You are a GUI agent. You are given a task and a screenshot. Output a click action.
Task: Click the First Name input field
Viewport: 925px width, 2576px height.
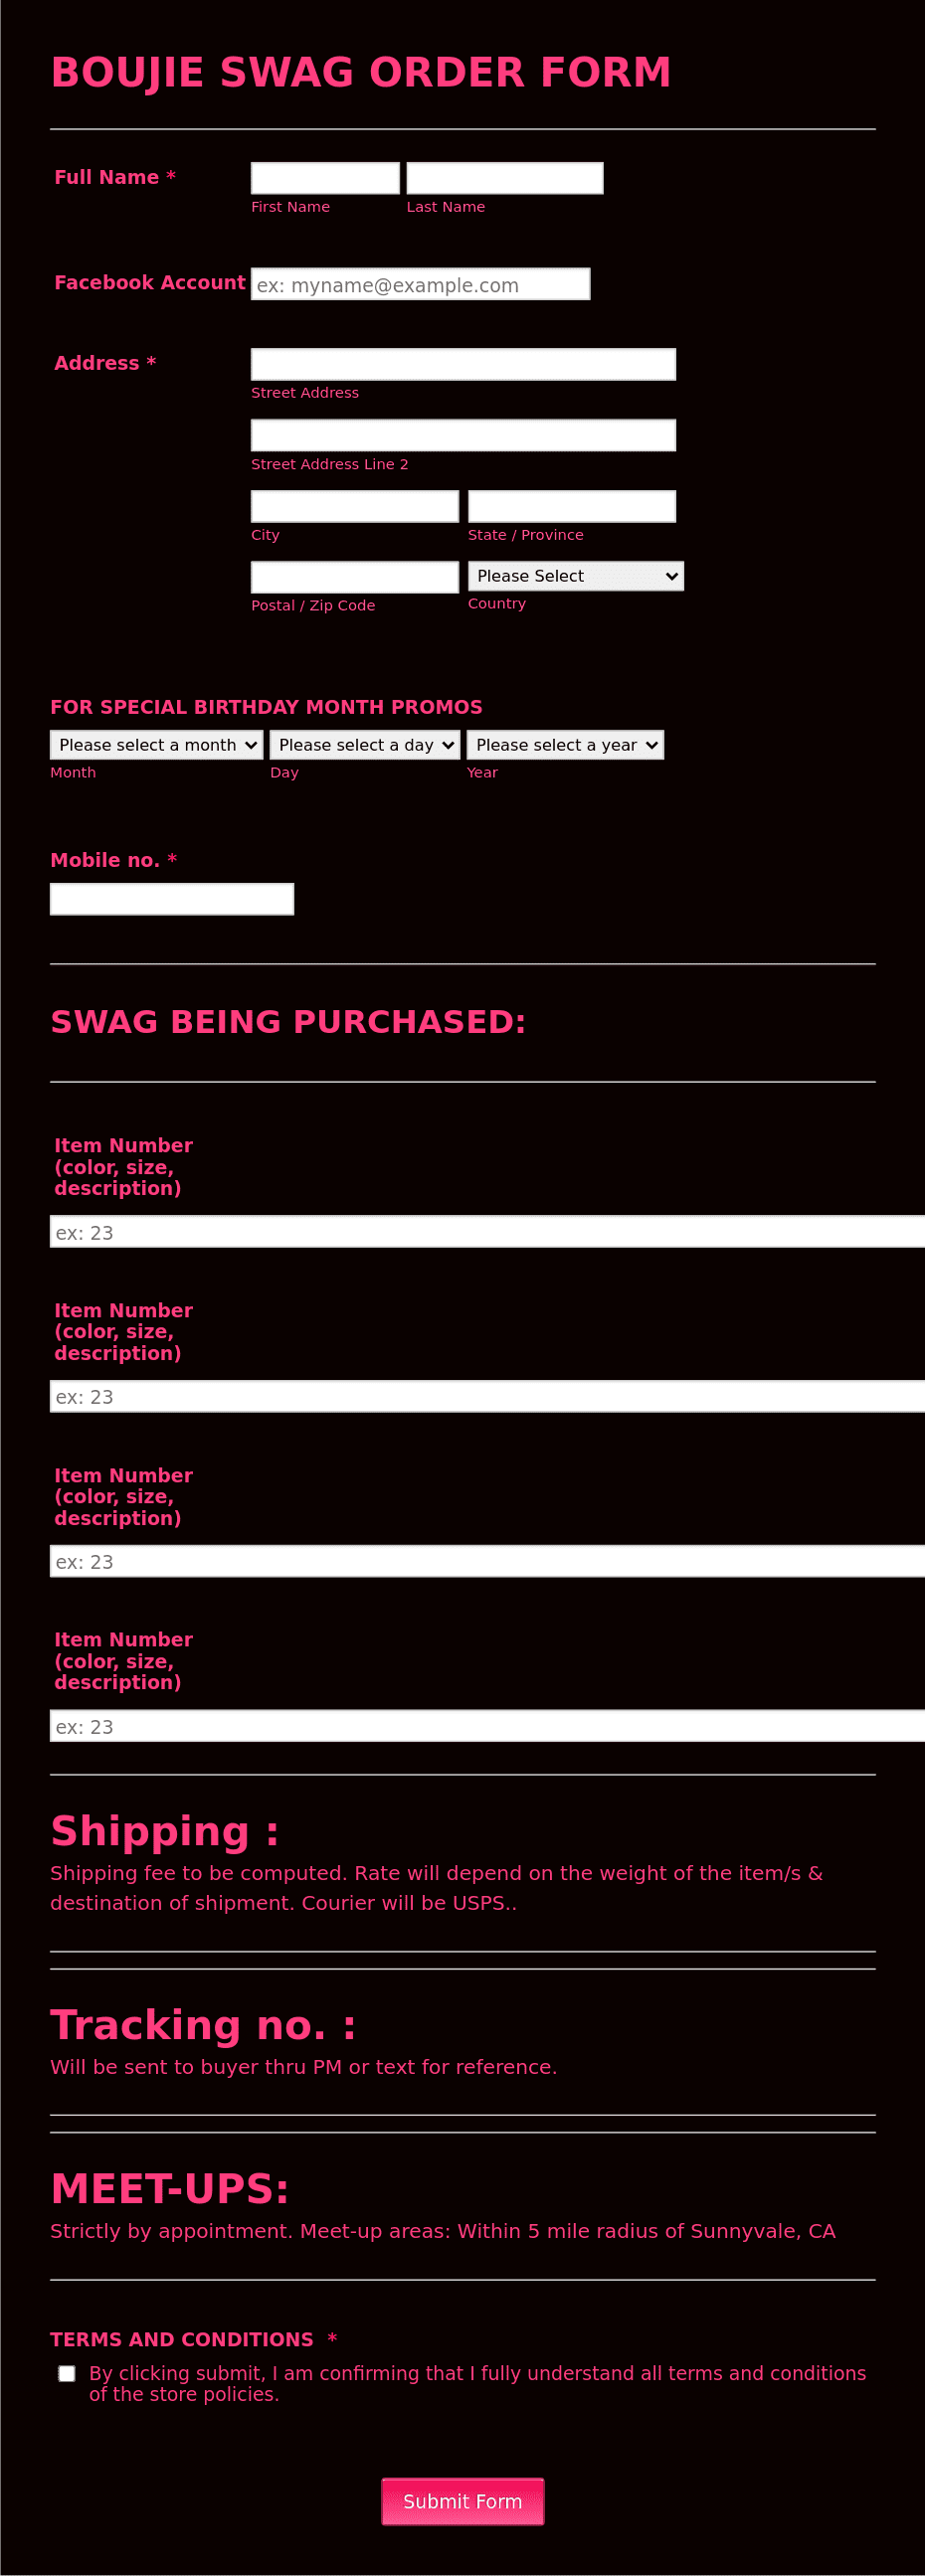(324, 177)
